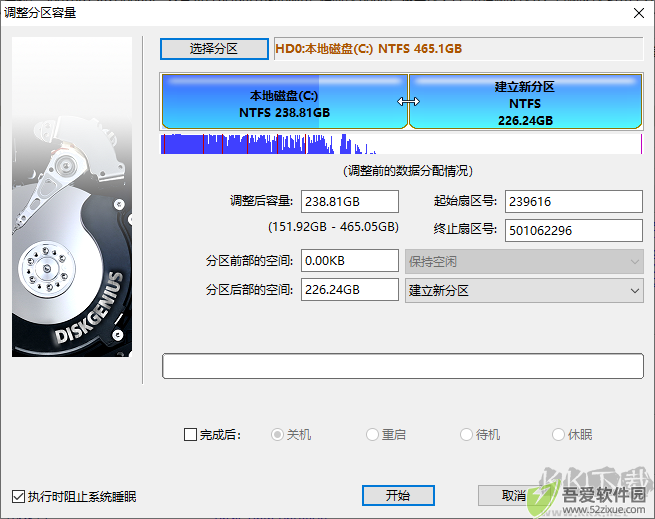
Task: Select the 建立新分区 NTFS partition block
Action: [x=525, y=102]
